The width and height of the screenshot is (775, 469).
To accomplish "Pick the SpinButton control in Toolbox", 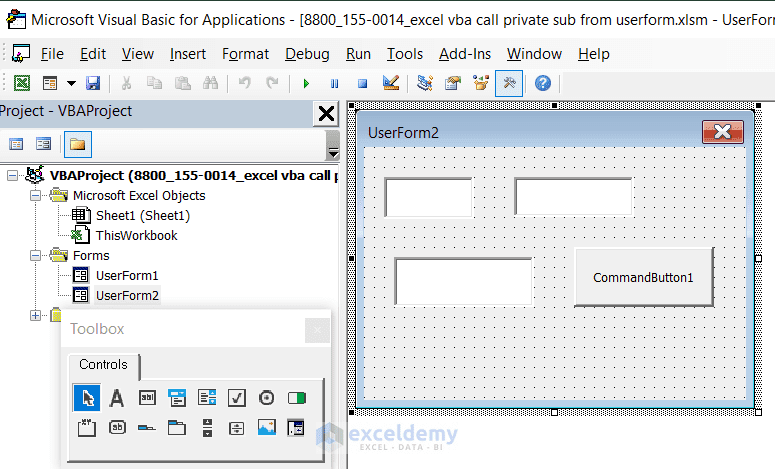I will point(237,428).
